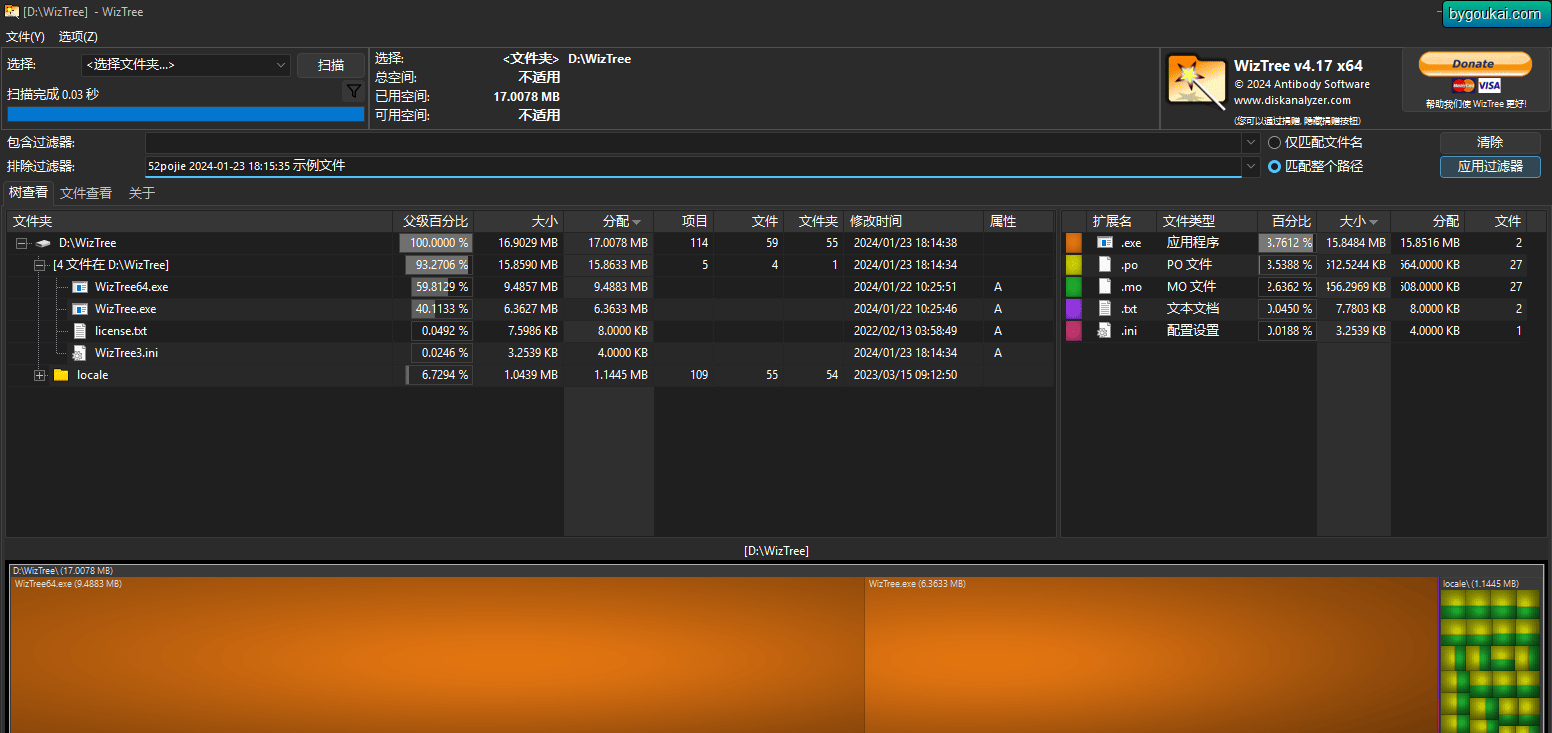The height and width of the screenshot is (733, 1552).
Task: Collapse the D:\WizTree root node
Action: [21, 243]
